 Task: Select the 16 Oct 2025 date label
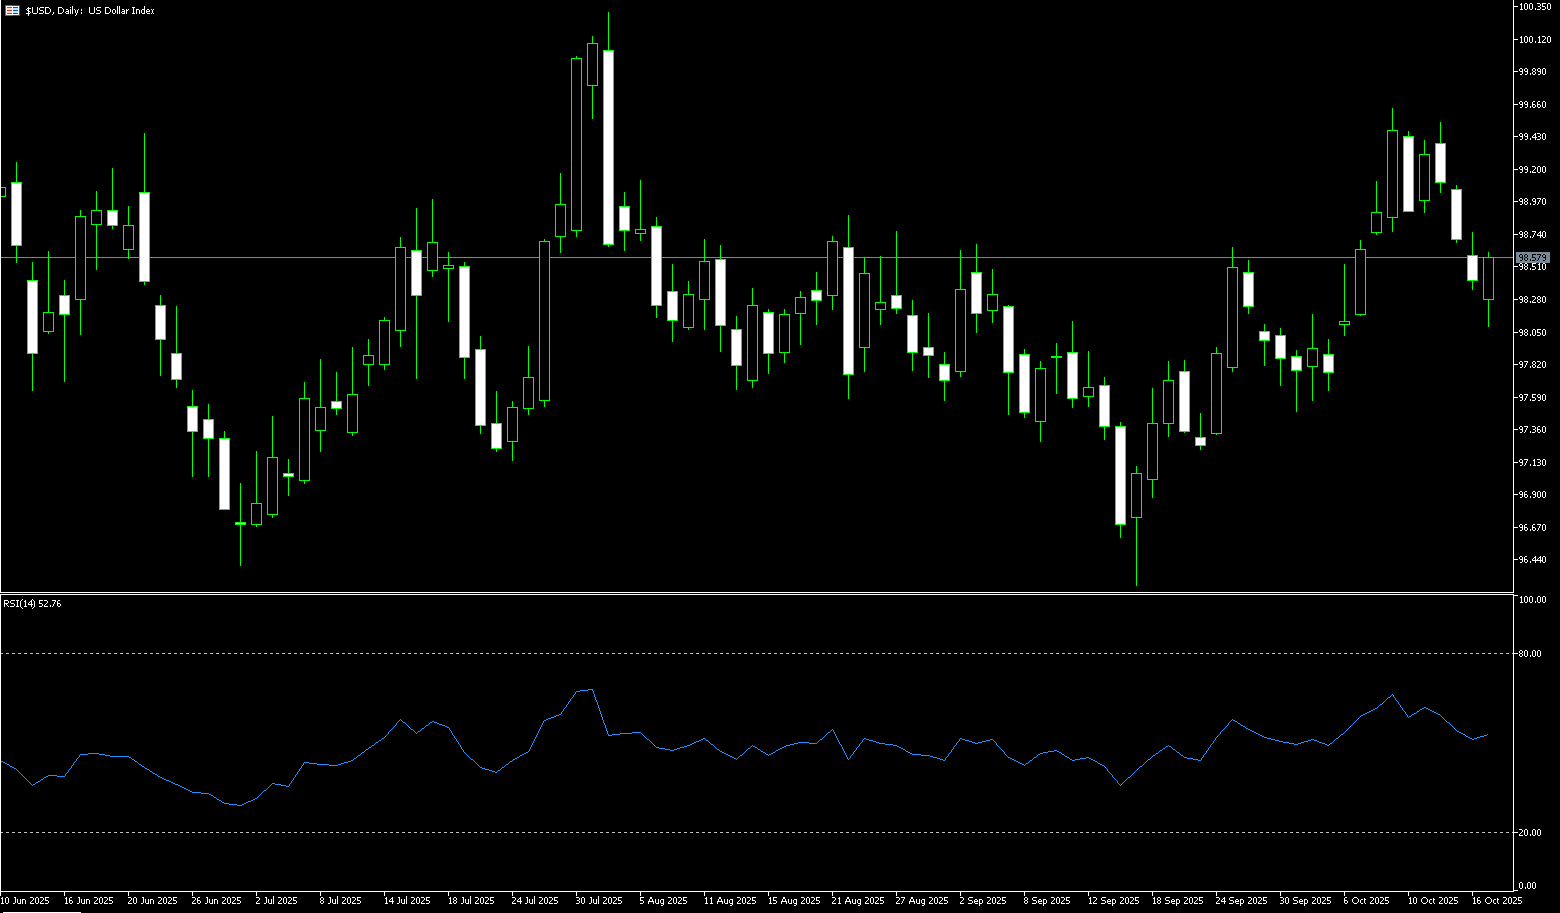point(1496,901)
